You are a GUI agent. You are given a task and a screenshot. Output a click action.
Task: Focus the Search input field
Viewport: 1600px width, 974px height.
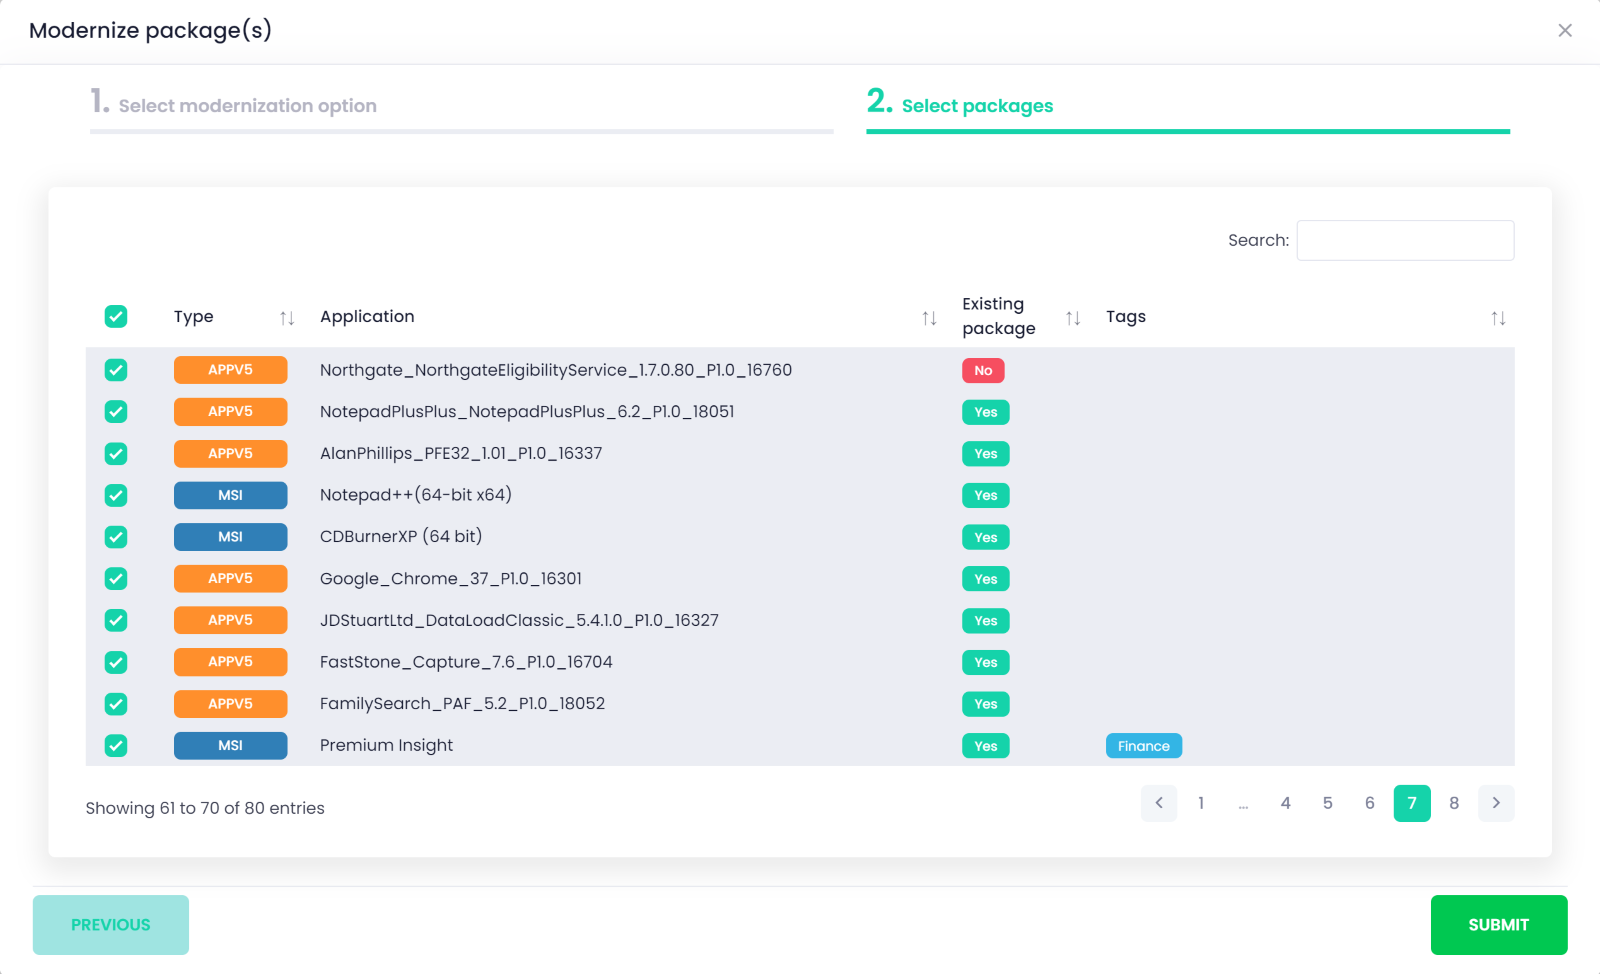point(1405,241)
